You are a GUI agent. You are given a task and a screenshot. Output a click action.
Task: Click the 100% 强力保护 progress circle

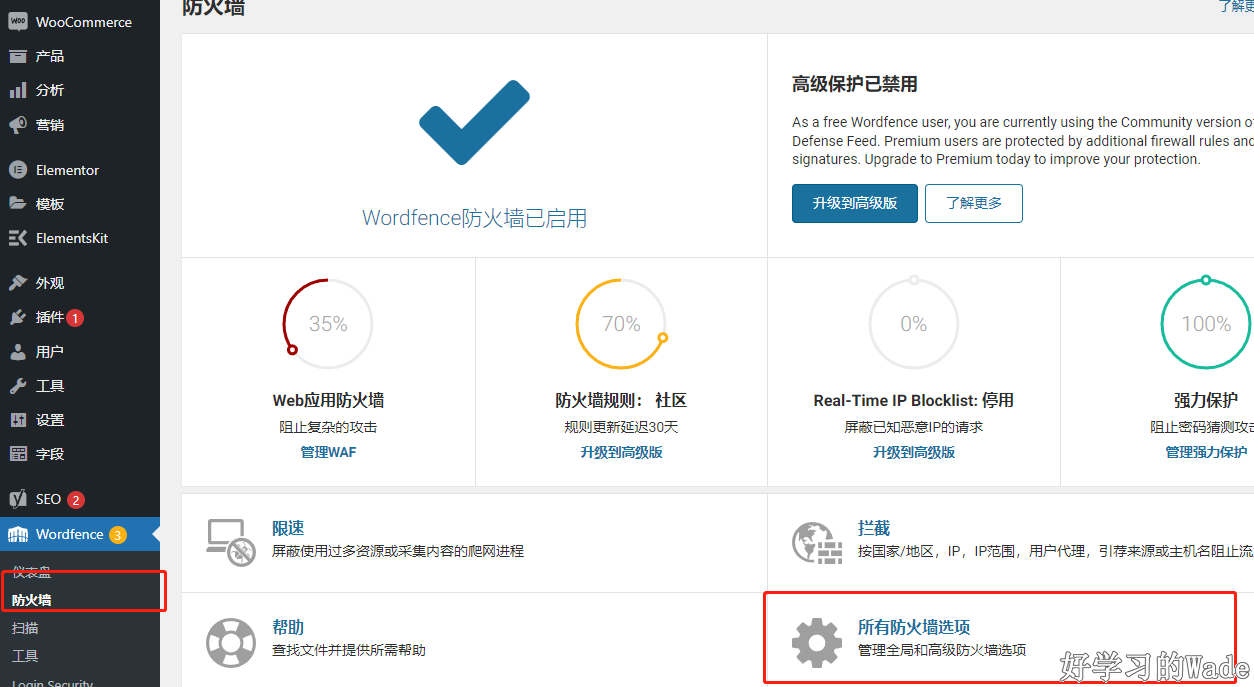point(1206,324)
